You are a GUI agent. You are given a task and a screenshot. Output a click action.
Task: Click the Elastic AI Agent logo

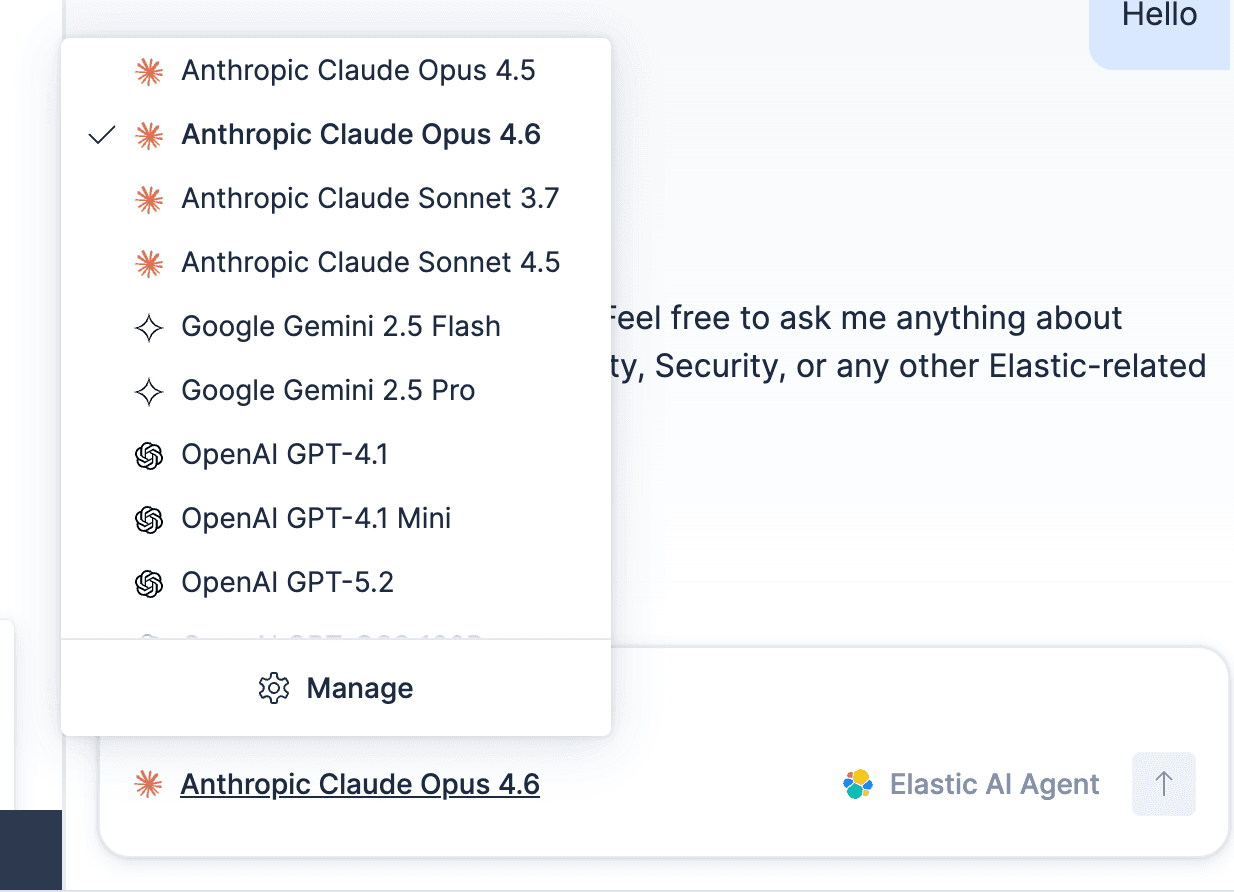858,784
